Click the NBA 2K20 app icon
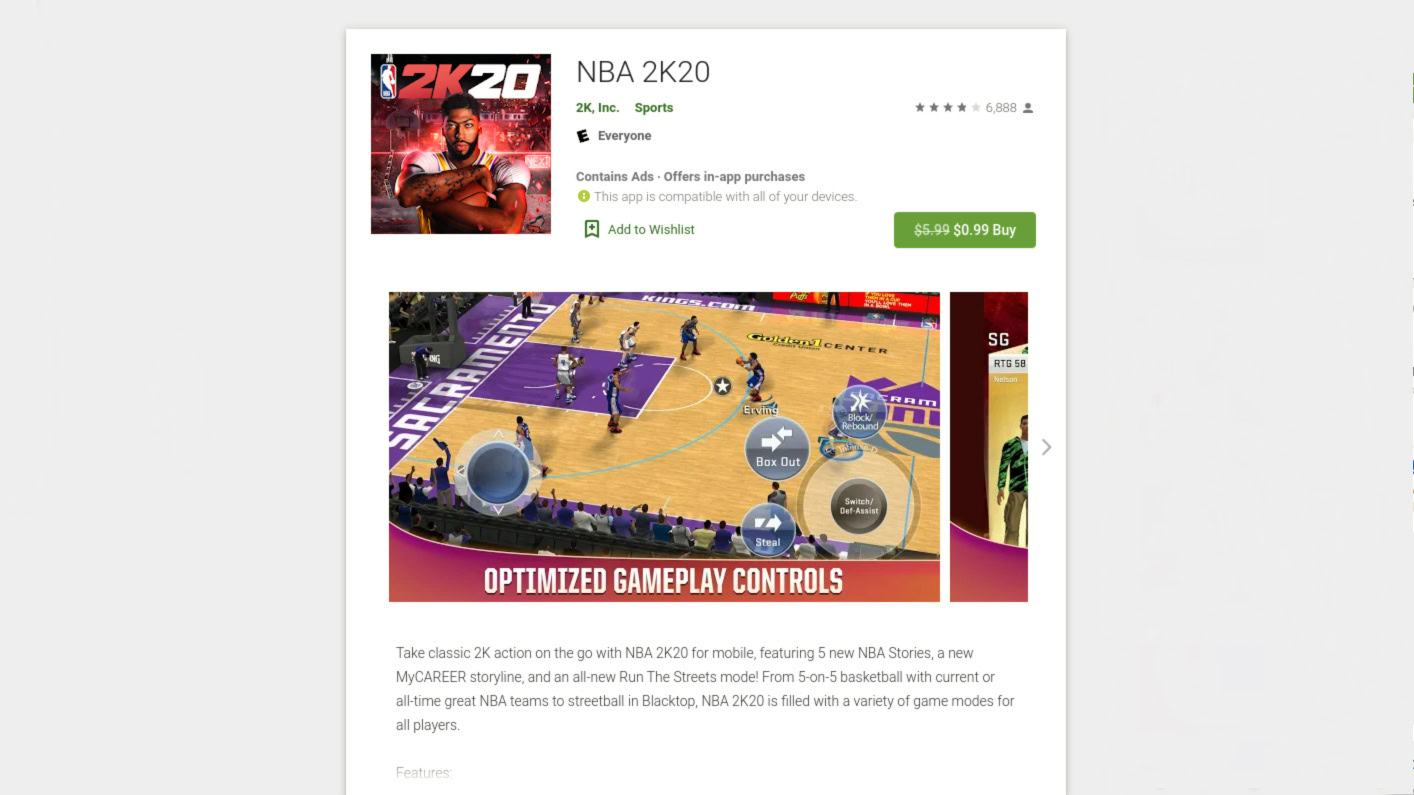1414x795 pixels. pyautogui.click(x=460, y=144)
